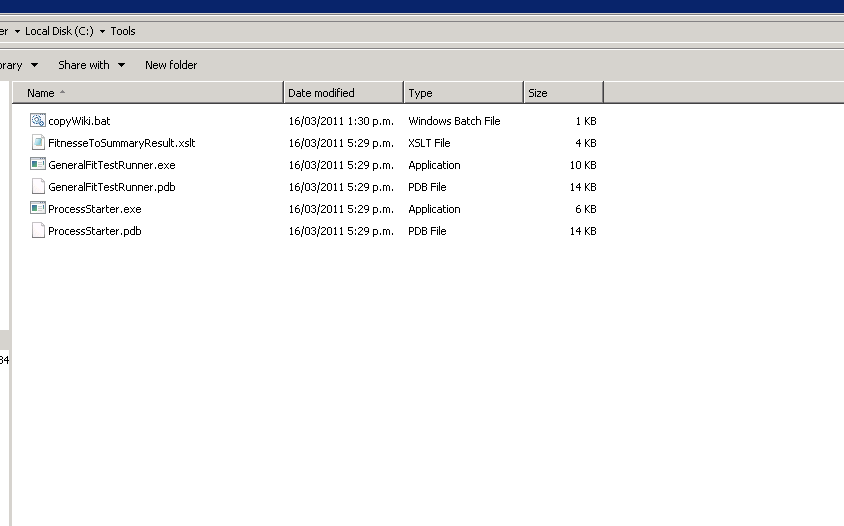Click the Application type of GeneralFitTestRunner.exe
844x526 pixels.
(434, 165)
